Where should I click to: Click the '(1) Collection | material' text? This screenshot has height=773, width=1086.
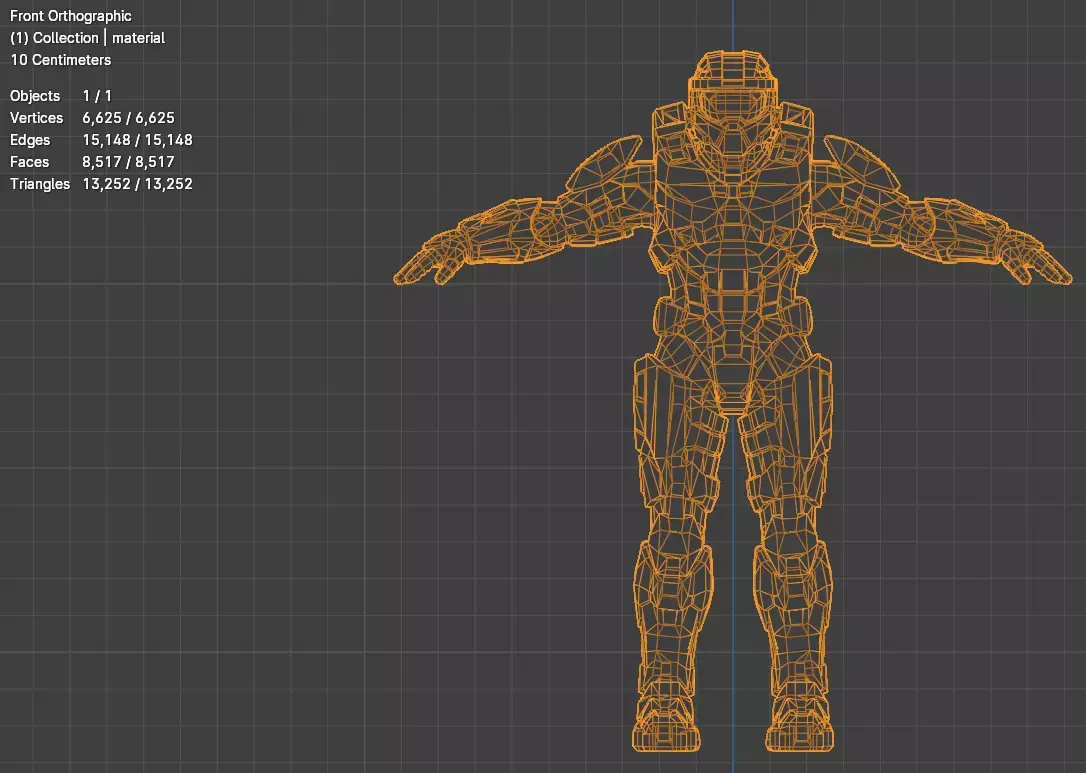pos(87,38)
